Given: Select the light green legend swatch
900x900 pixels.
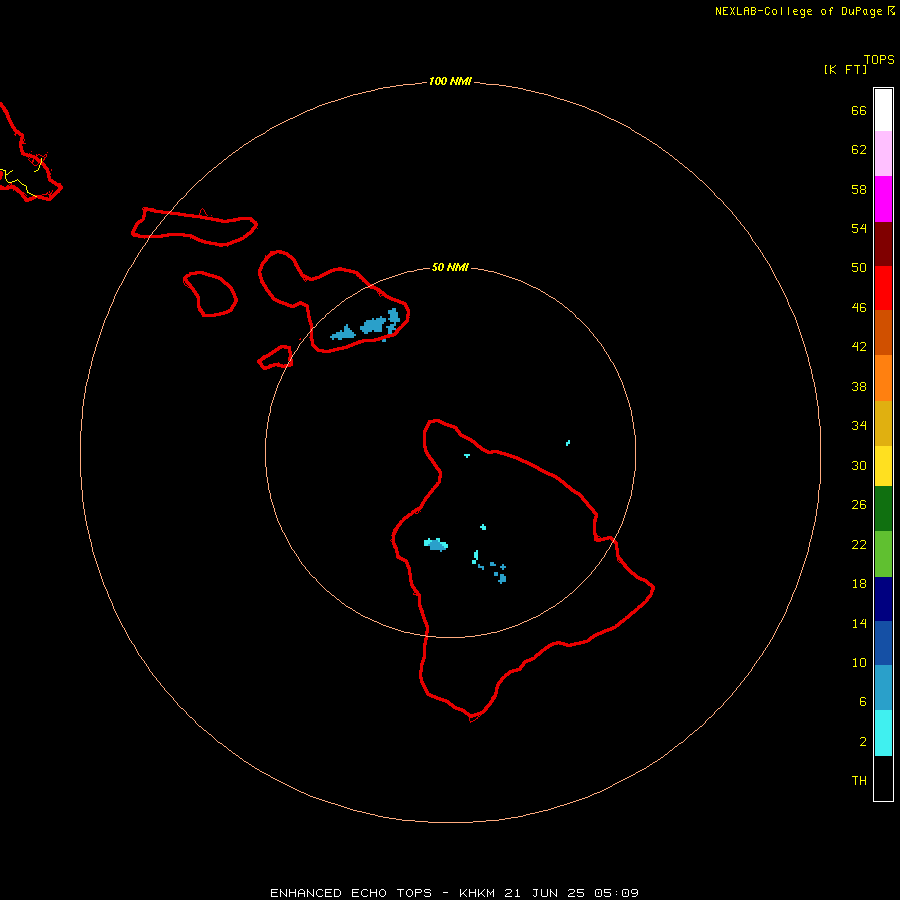Looking at the screenshot, I should click(x=883, y=554).
